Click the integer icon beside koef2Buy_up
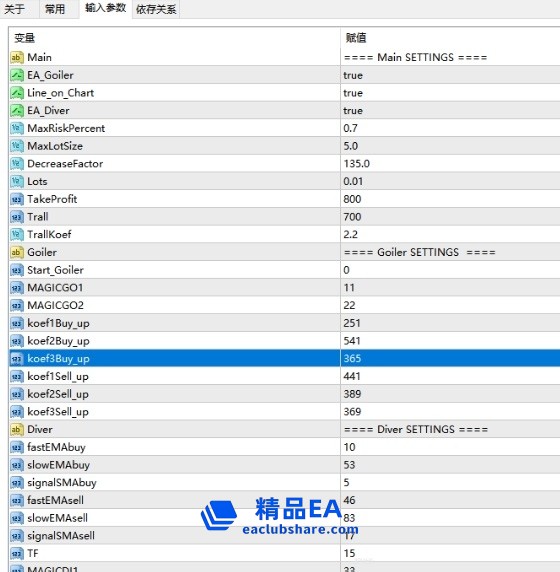Screen dimensions: 560x572 point(16,341)
